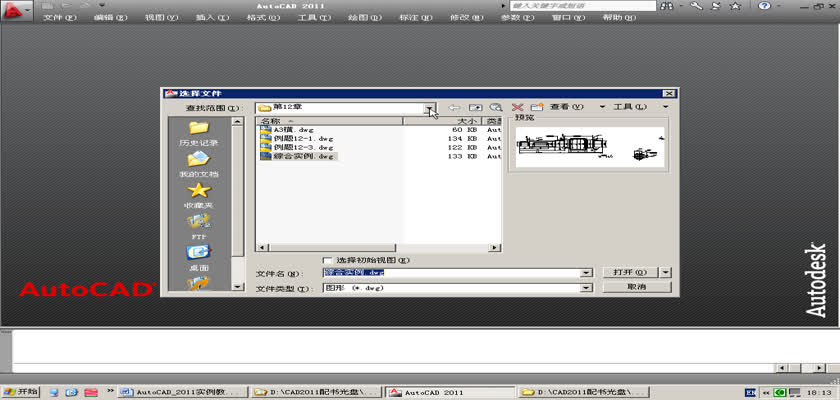The height and width of the screenshot is (400, 840).
Task: Click the wrench subscription center icon
Action: (x=696, y=6)
